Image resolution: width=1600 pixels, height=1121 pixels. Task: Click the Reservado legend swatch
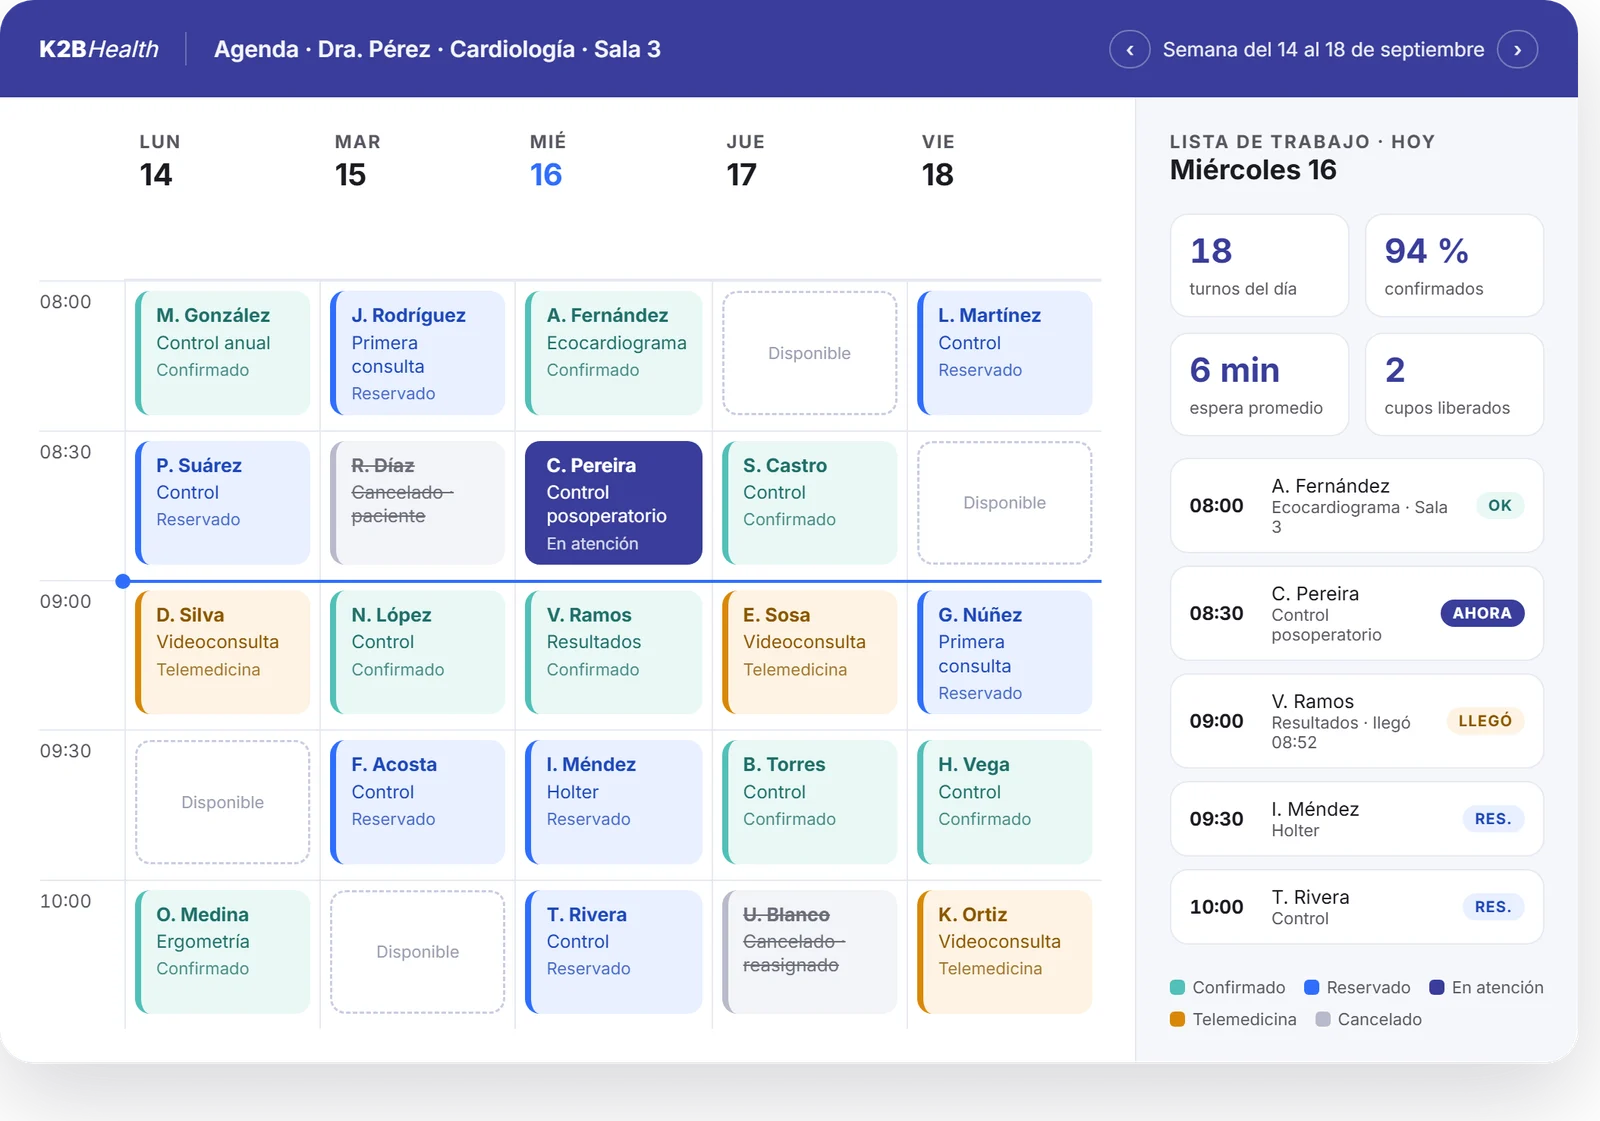[x=1312, y=987]
